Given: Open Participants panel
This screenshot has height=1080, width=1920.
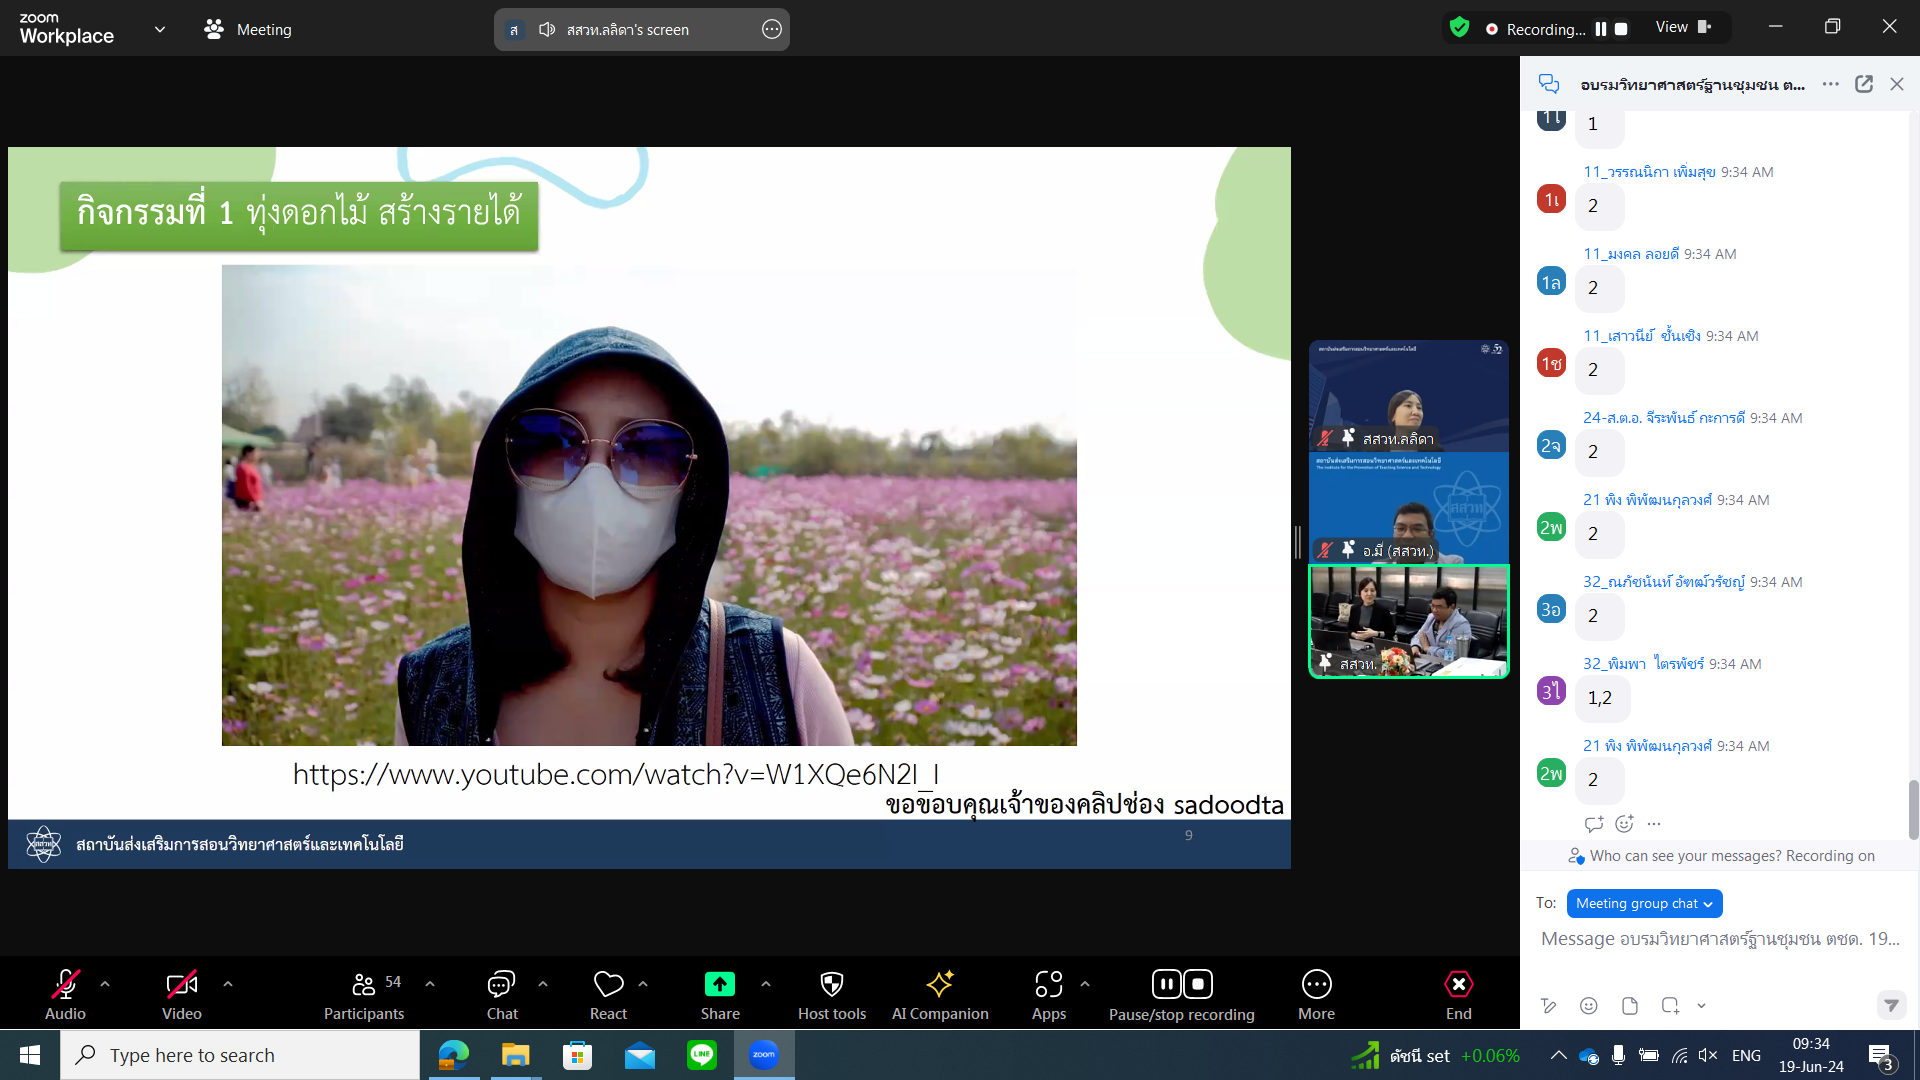Looking at the screenshot, I should tap(364, 994).
